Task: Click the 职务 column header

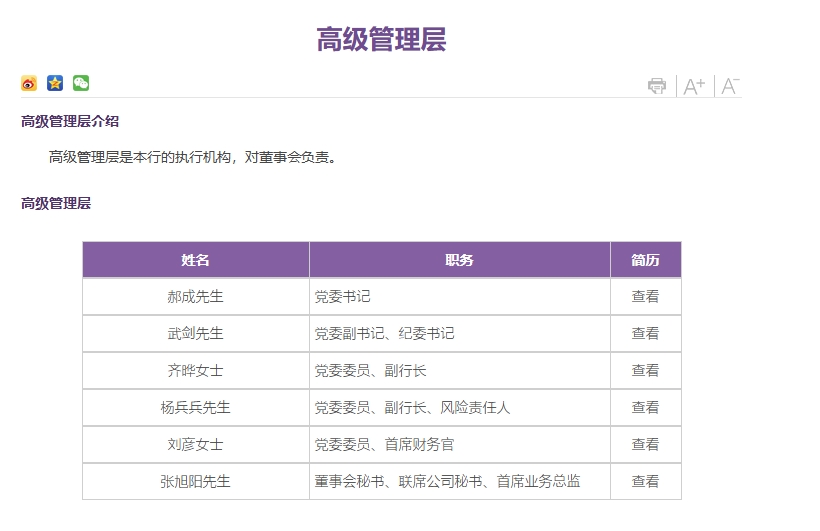Action: click(x=459, y=260)
